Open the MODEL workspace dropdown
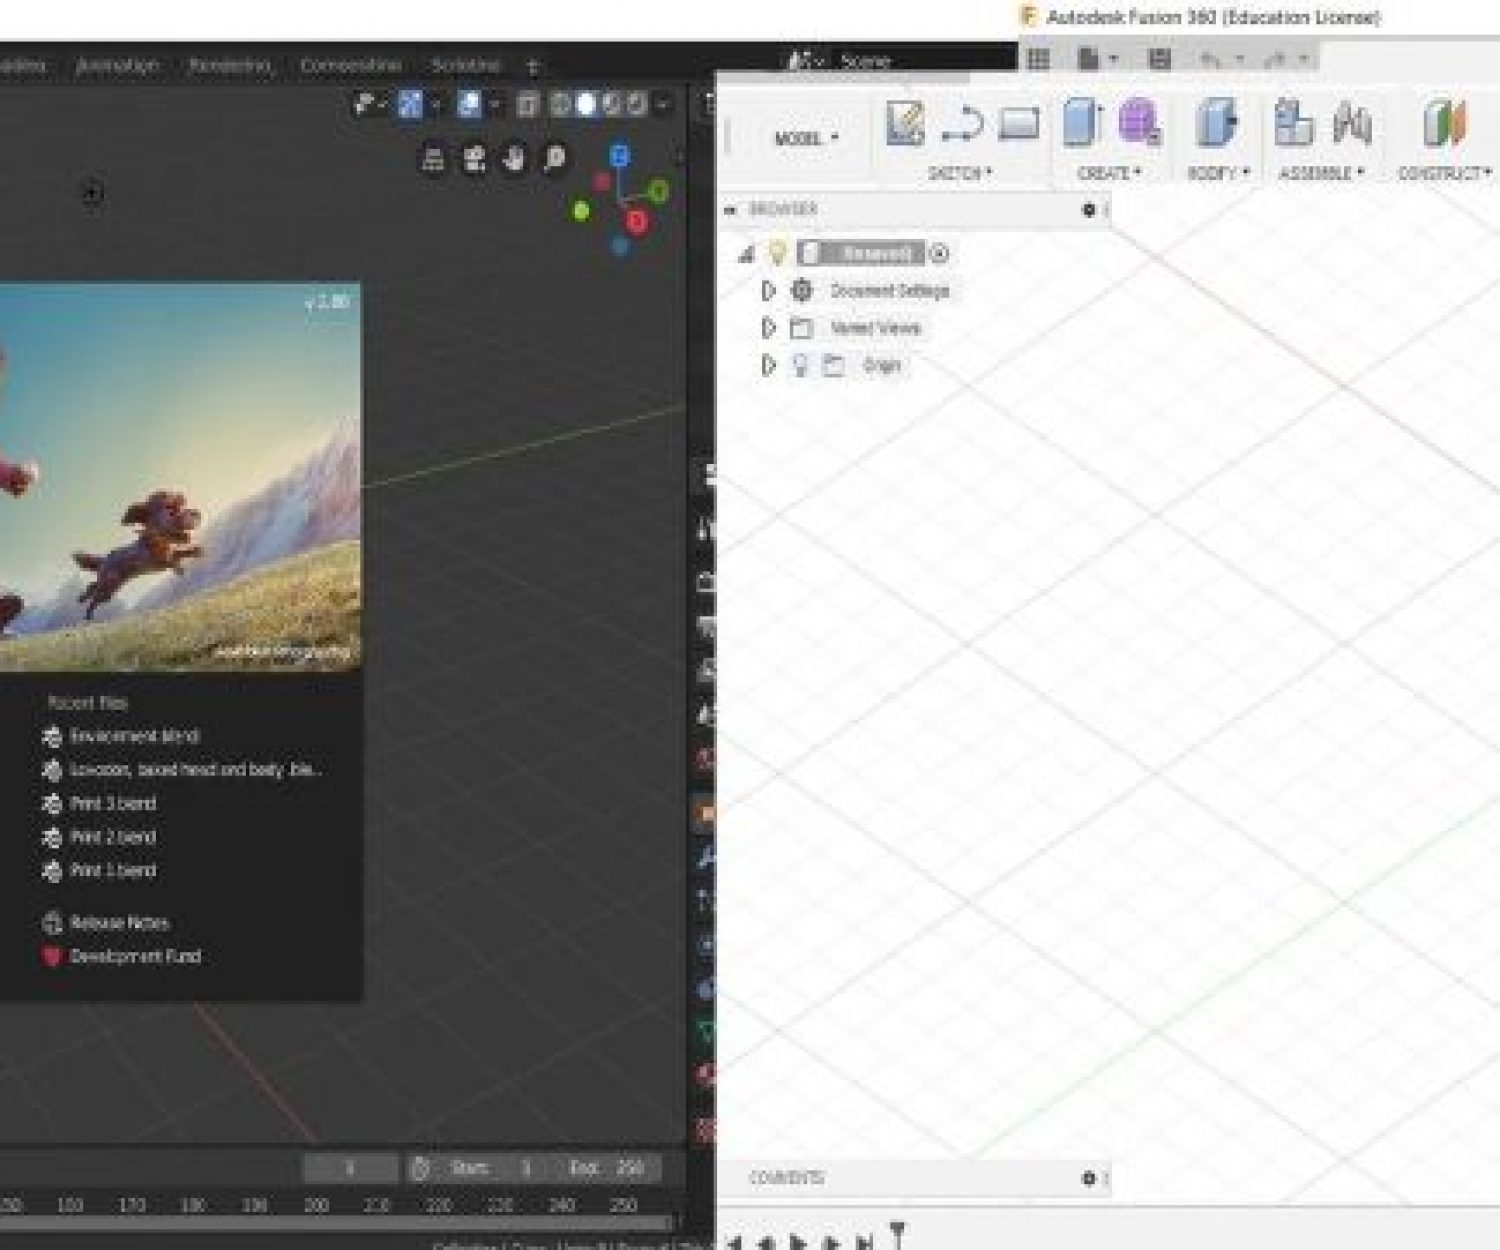The image size is (1500, 1250). tap(806, 138)
